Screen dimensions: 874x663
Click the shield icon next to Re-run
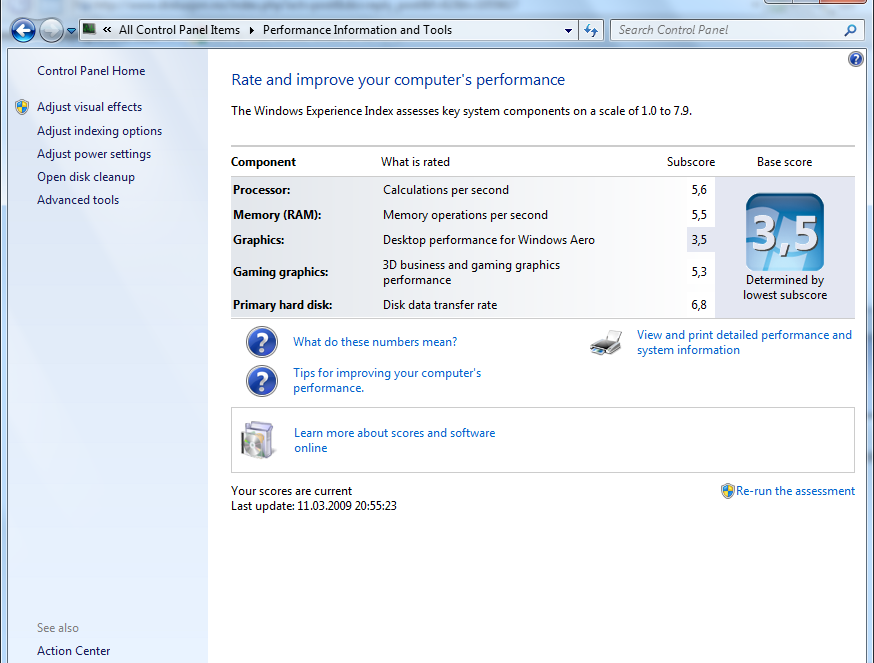[x=727, y=491]
